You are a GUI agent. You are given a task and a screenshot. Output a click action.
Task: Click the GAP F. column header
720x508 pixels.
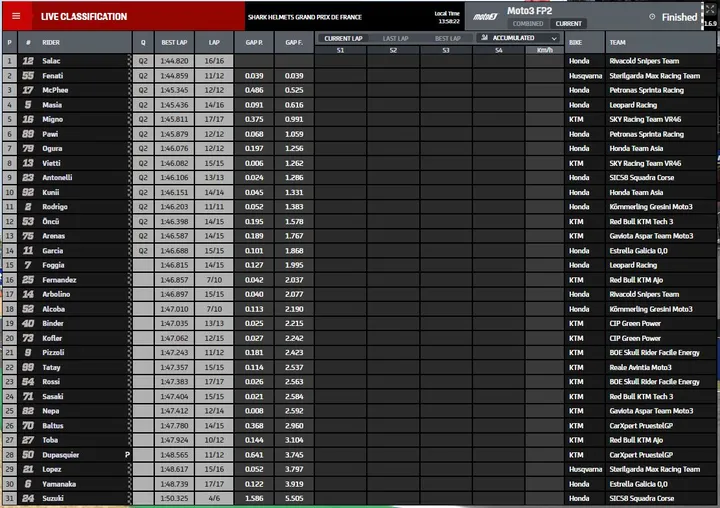[294, 42]
